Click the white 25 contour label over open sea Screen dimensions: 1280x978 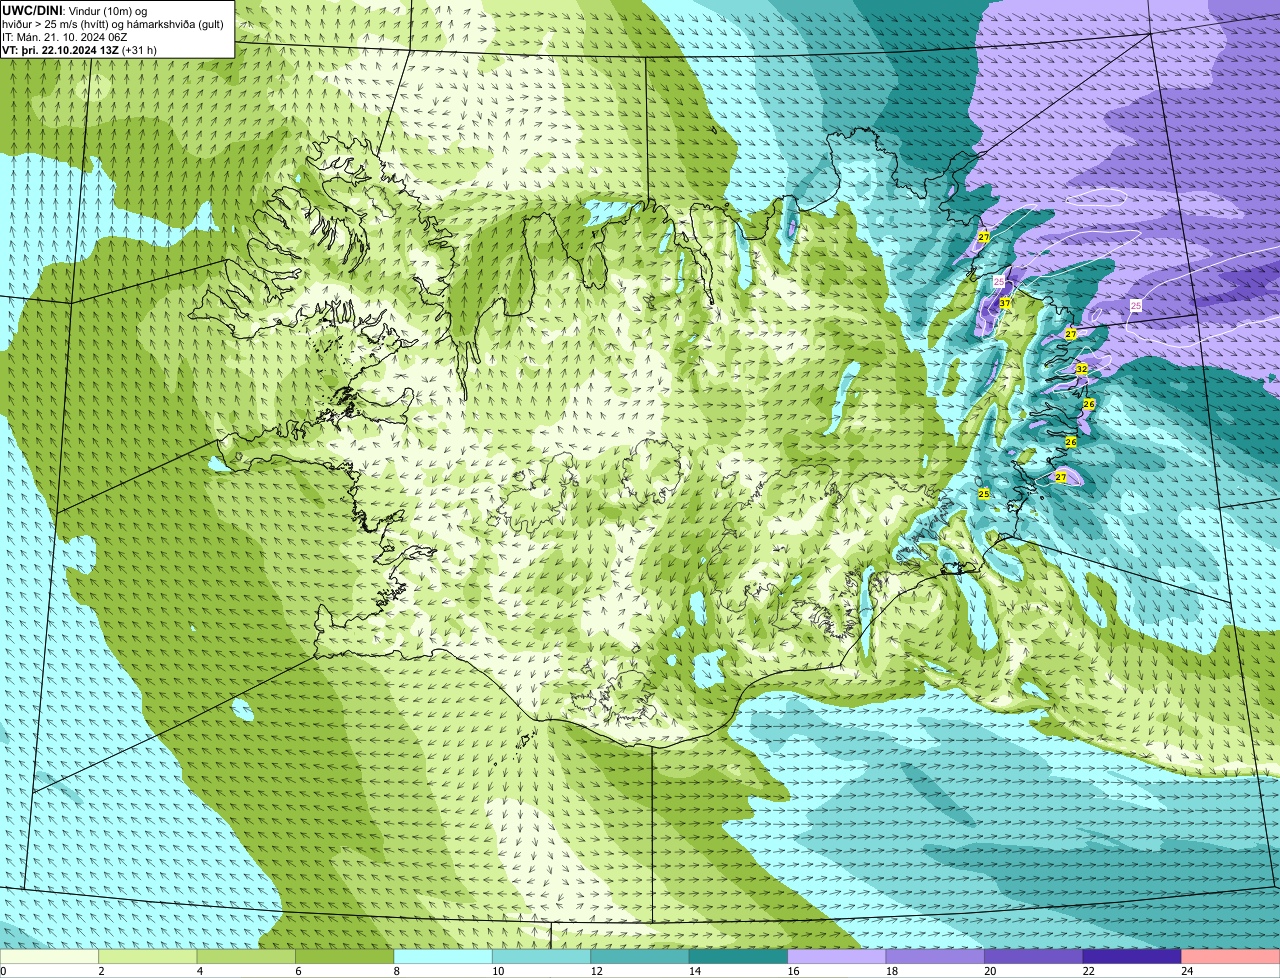click(1135, 305)
